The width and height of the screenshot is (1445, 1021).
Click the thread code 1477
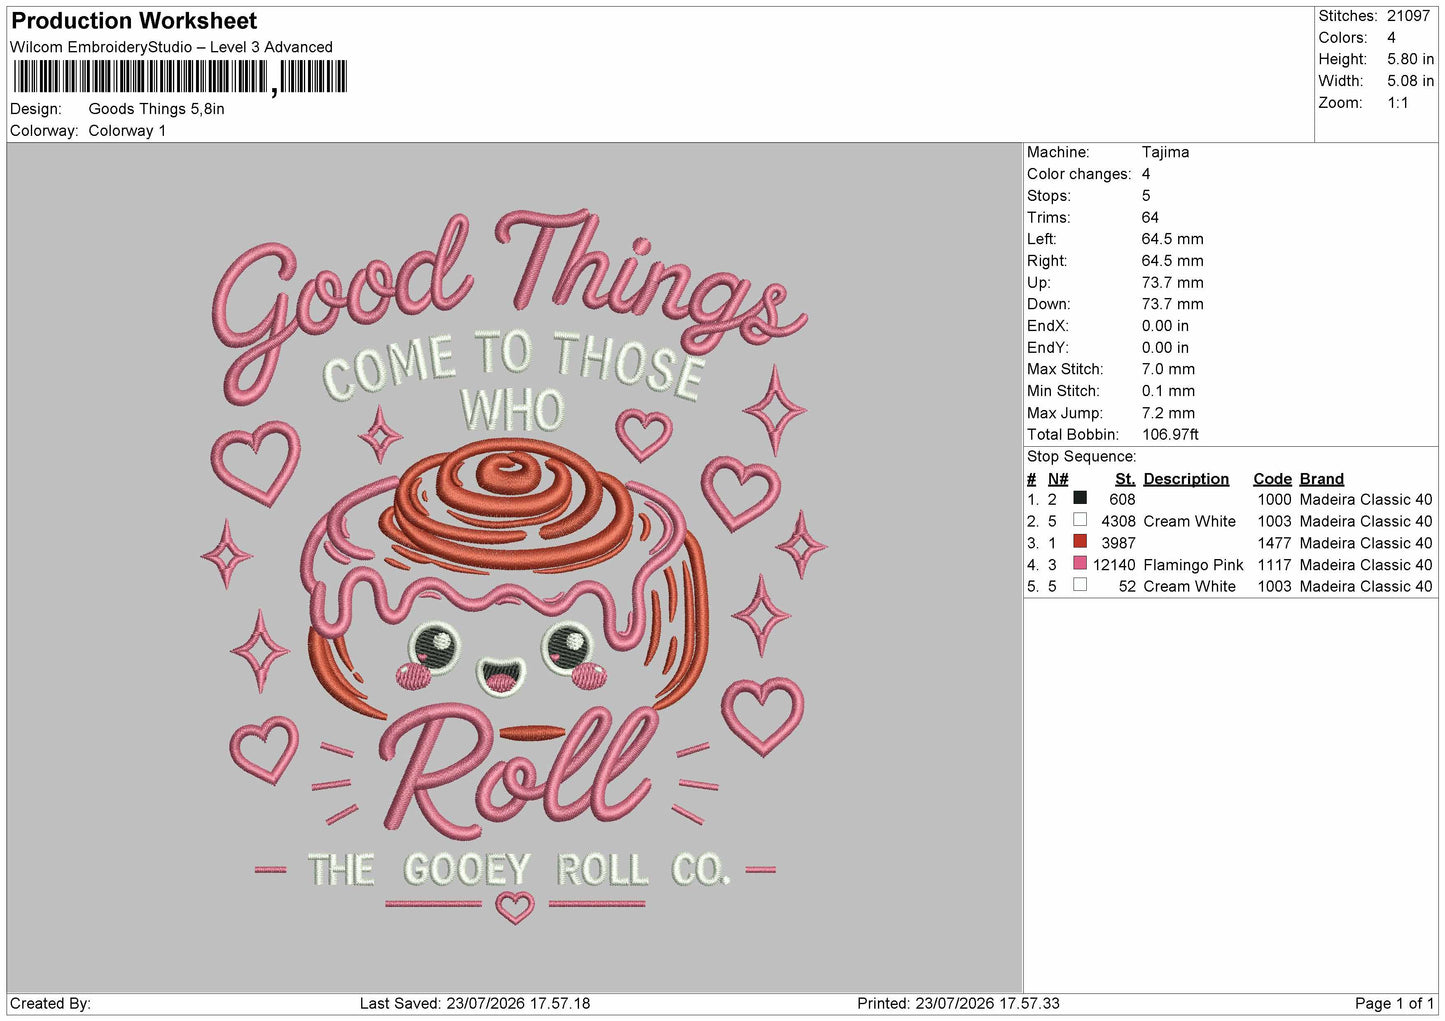coord(1274,543)
